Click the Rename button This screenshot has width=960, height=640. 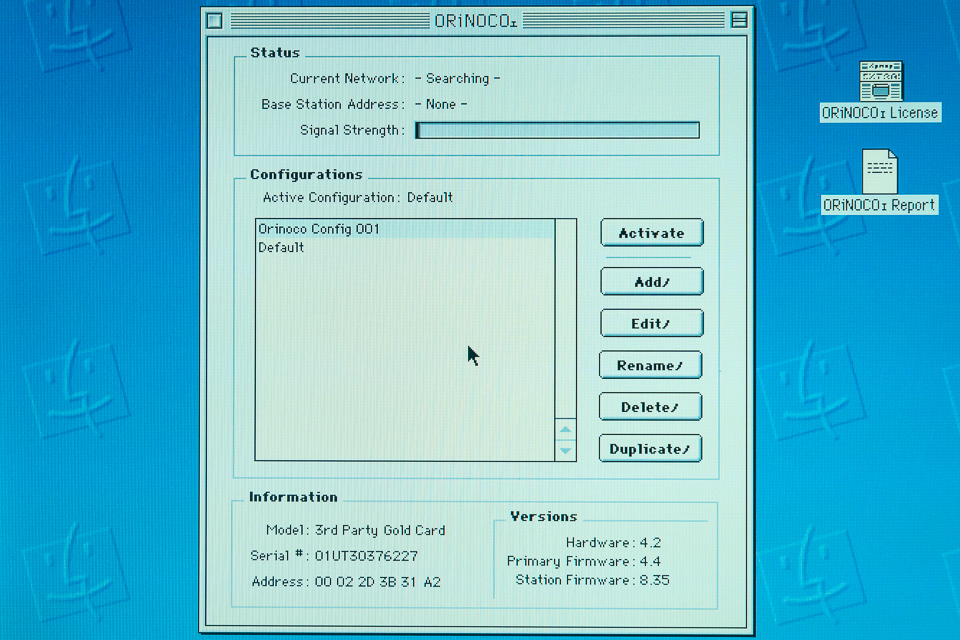tap(650, 366)
